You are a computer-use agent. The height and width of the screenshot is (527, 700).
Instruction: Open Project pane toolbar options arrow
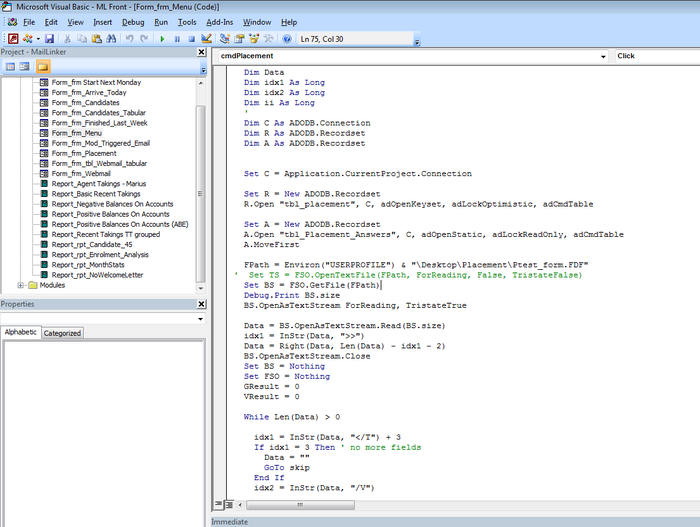[204, 70]
